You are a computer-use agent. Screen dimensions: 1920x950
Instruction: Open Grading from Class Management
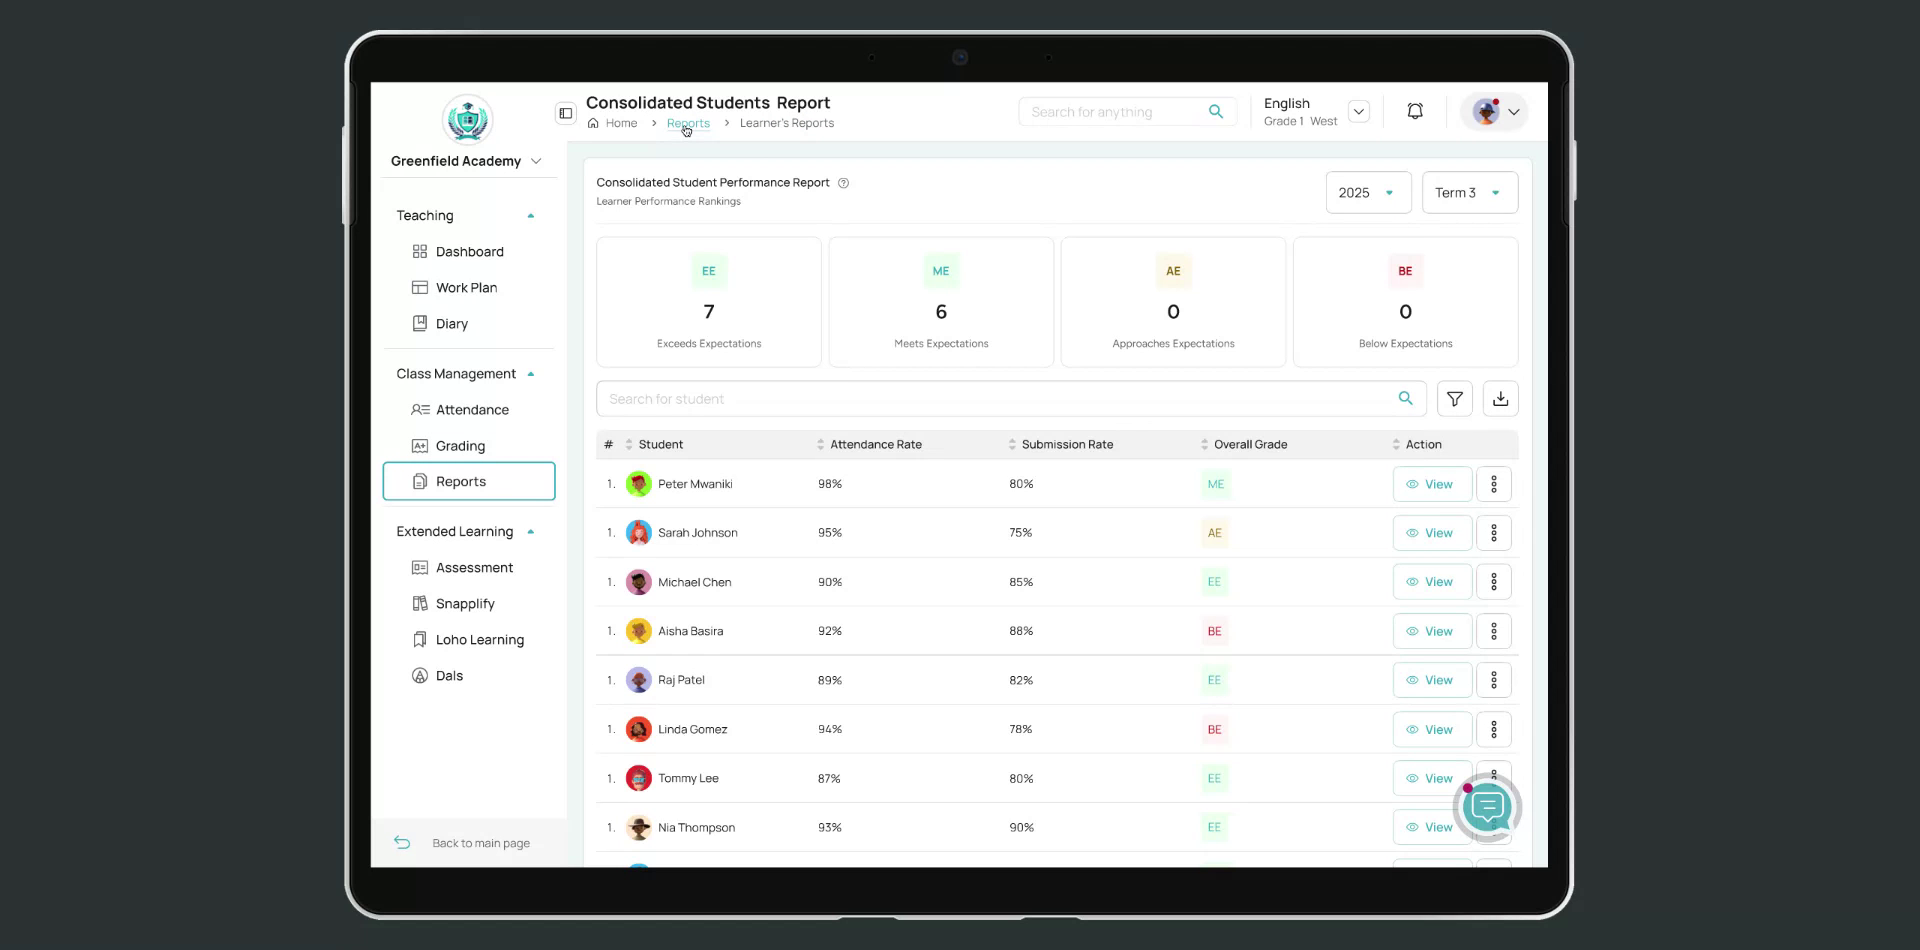click(x=460, y=446)
